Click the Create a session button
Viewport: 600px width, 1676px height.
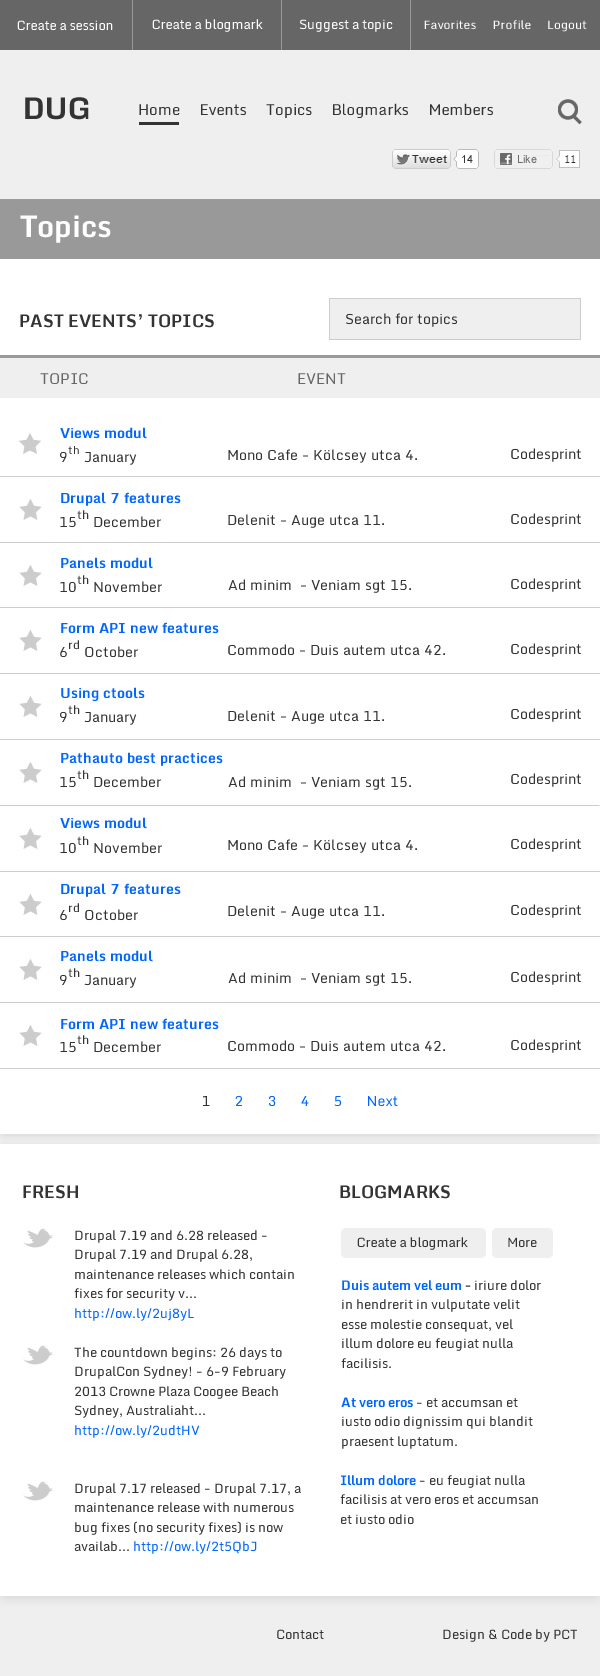65,25
